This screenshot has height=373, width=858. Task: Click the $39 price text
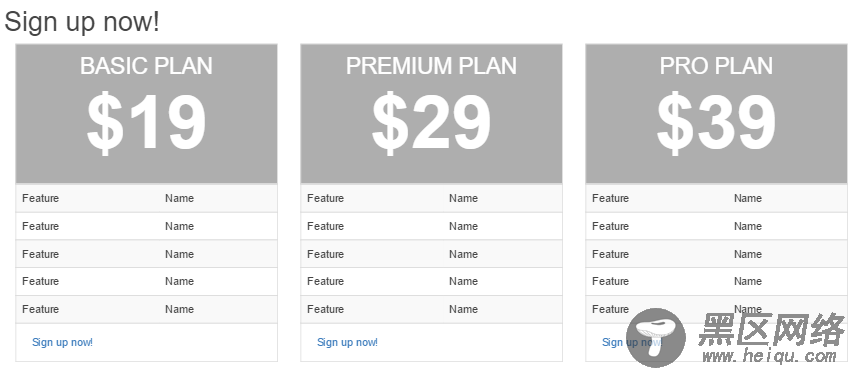pyautogui.click(x=716, y=123)
